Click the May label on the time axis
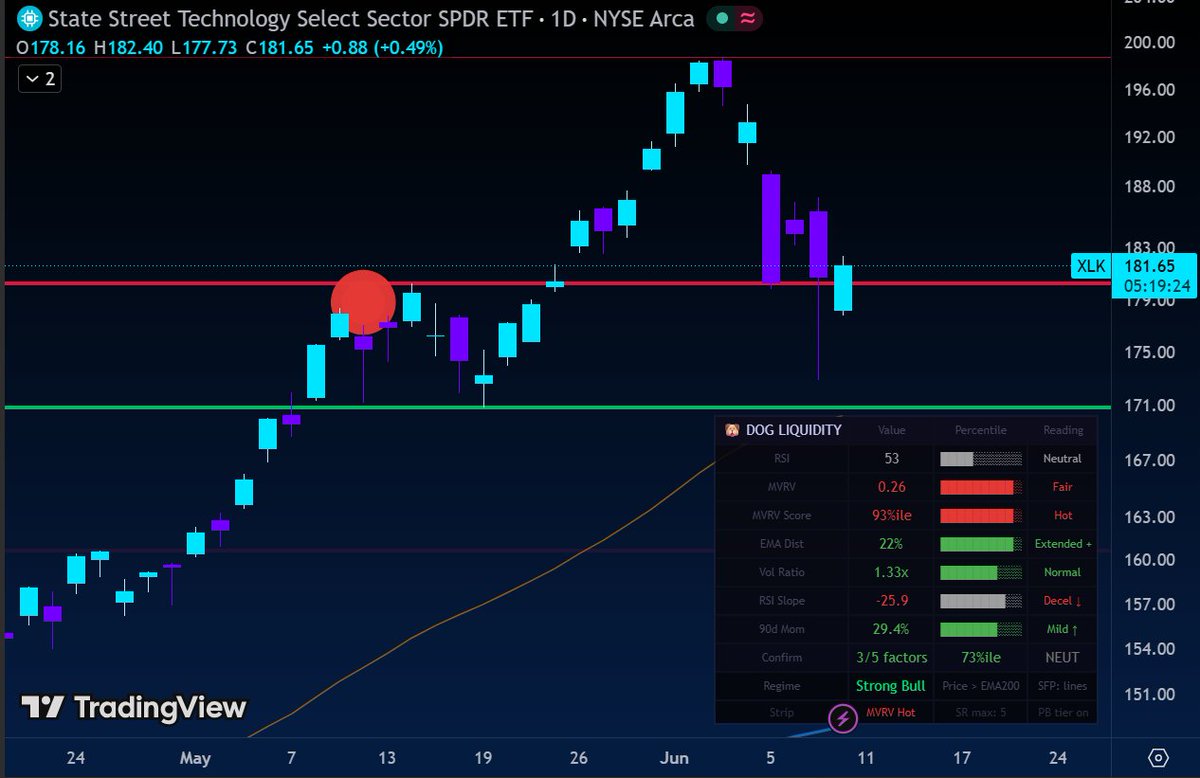The height and width of the screenshot is (778, 1200). pyautogui.click(x=195, y=758)
